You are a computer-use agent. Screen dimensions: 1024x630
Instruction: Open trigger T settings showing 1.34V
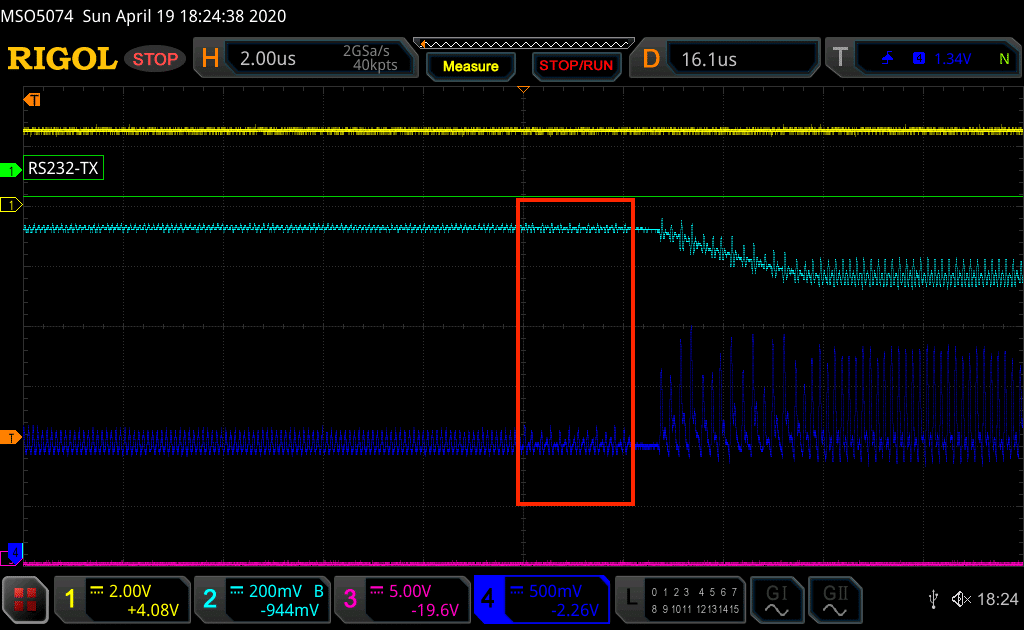[x=920, y=59]
